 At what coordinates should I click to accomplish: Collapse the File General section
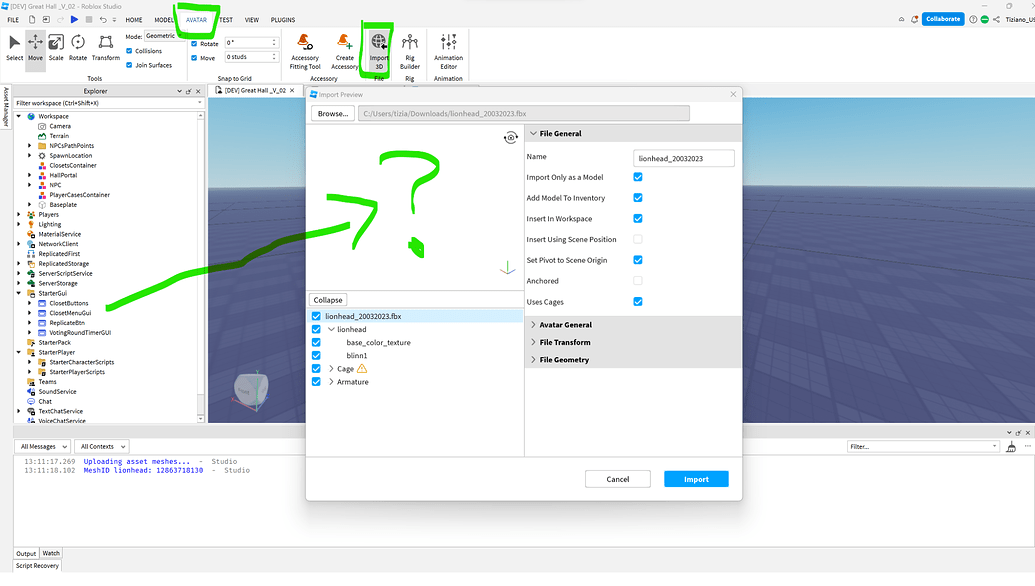pos(533,133)
